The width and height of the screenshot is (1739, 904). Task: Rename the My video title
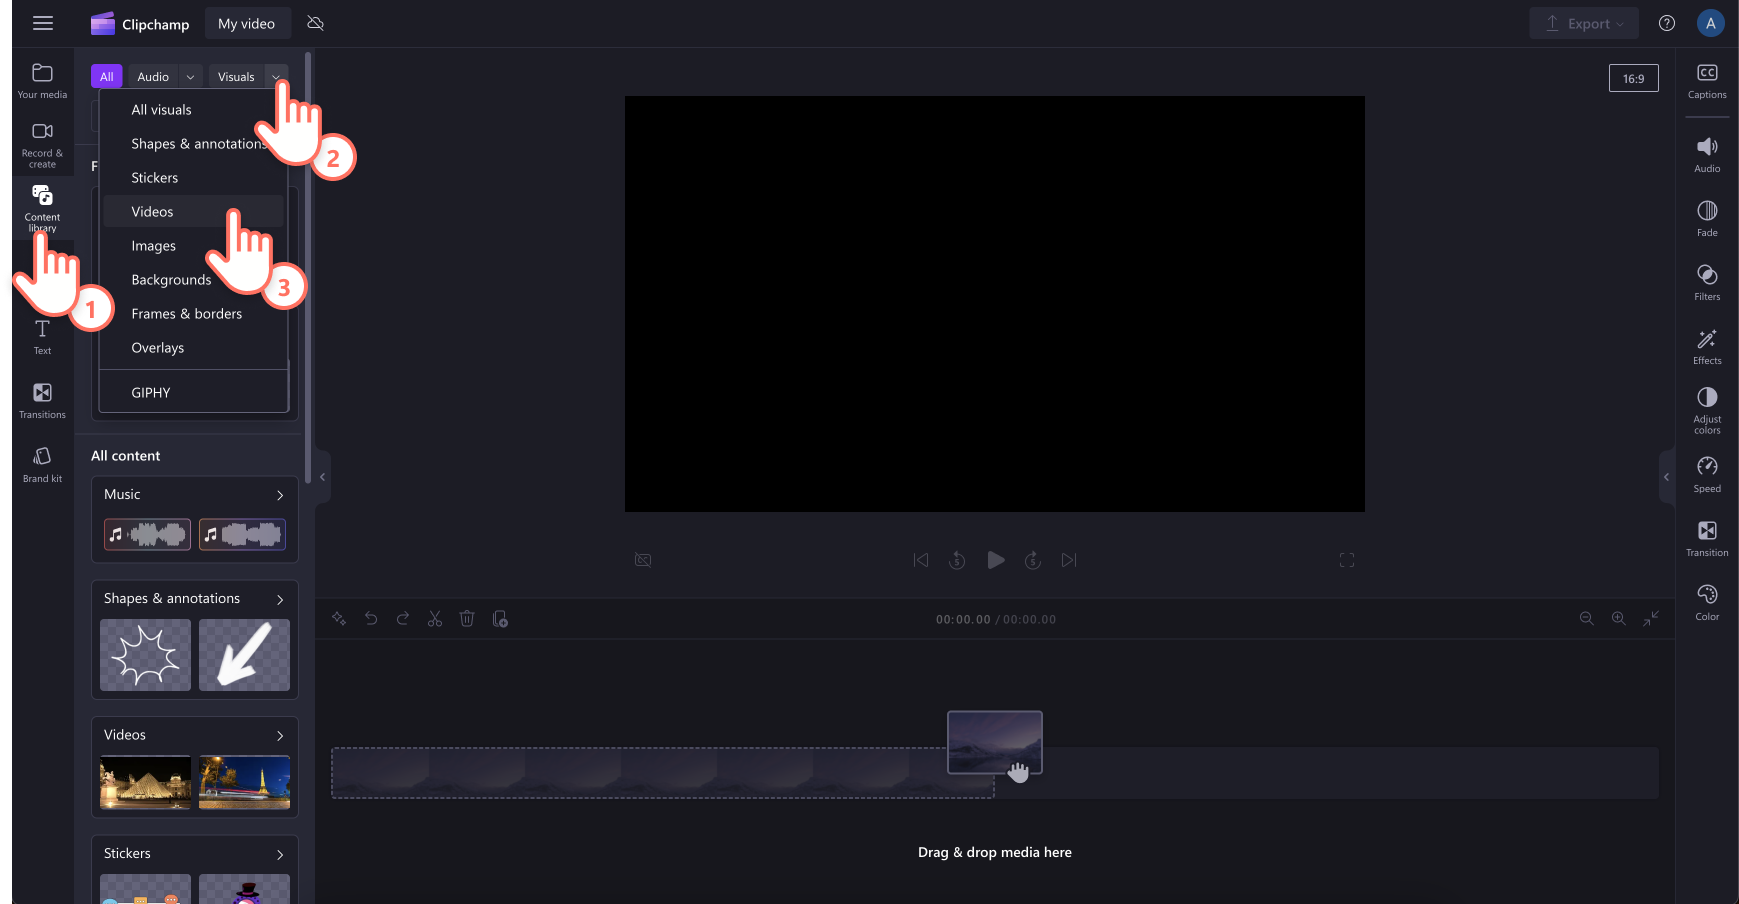247,23
